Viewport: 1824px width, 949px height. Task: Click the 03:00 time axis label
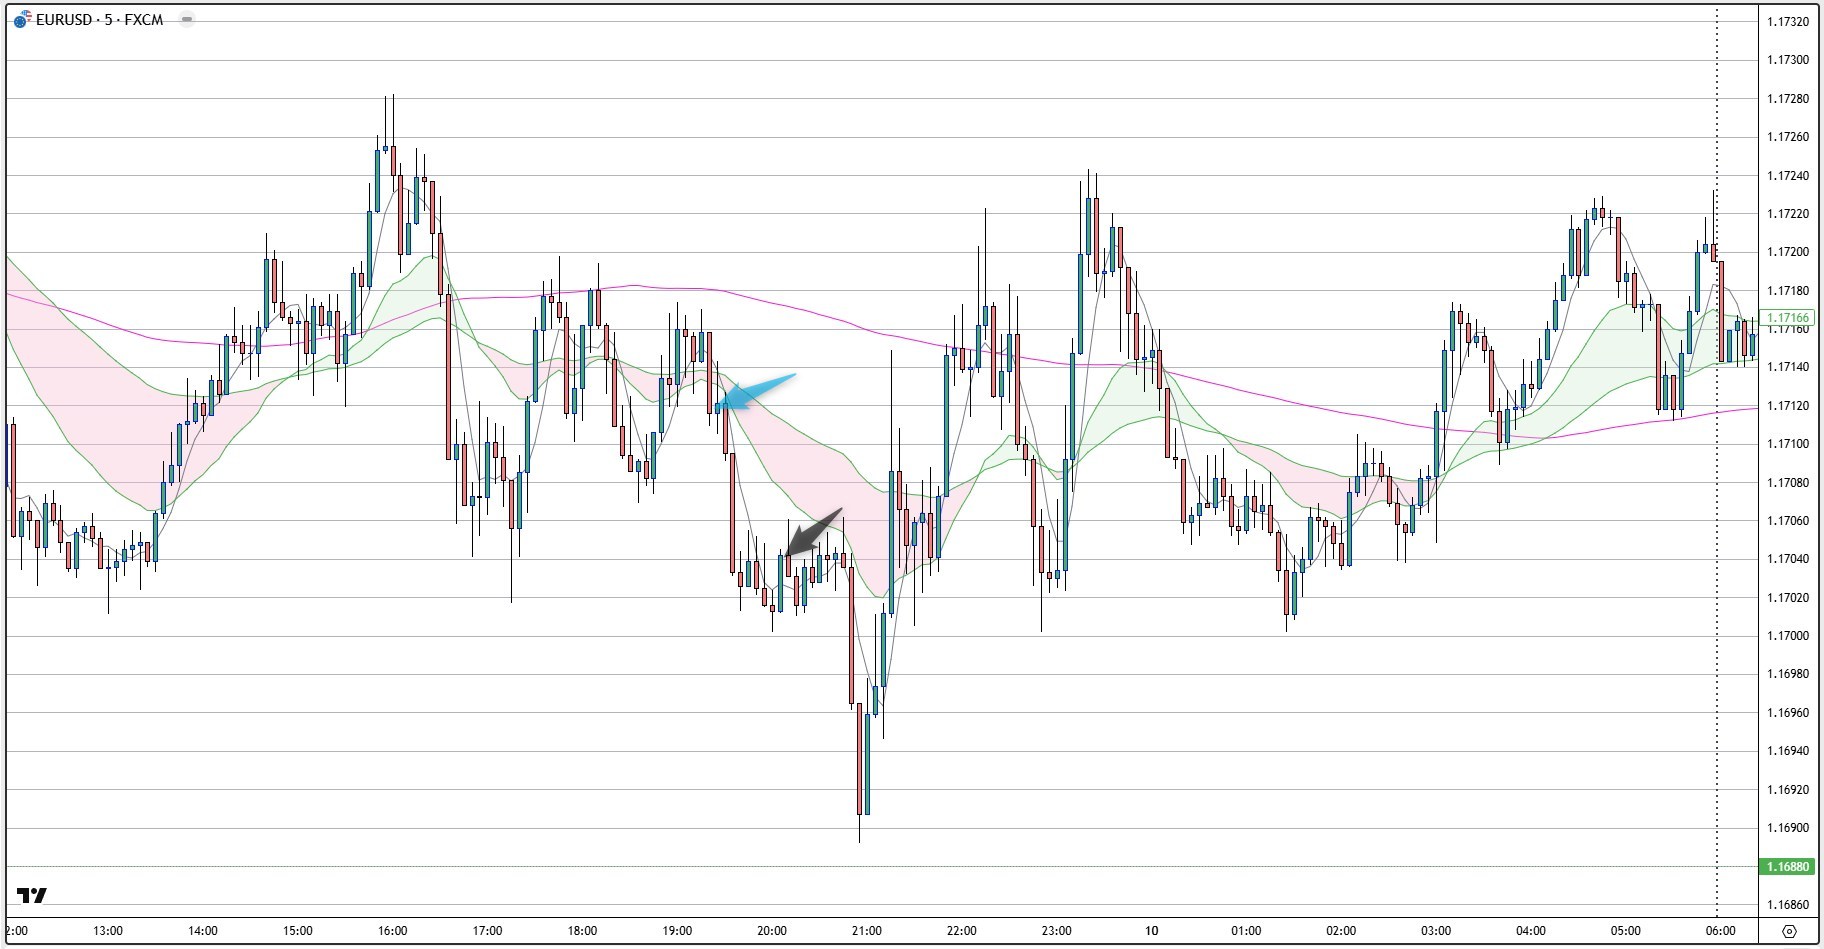coord(1436,931)
